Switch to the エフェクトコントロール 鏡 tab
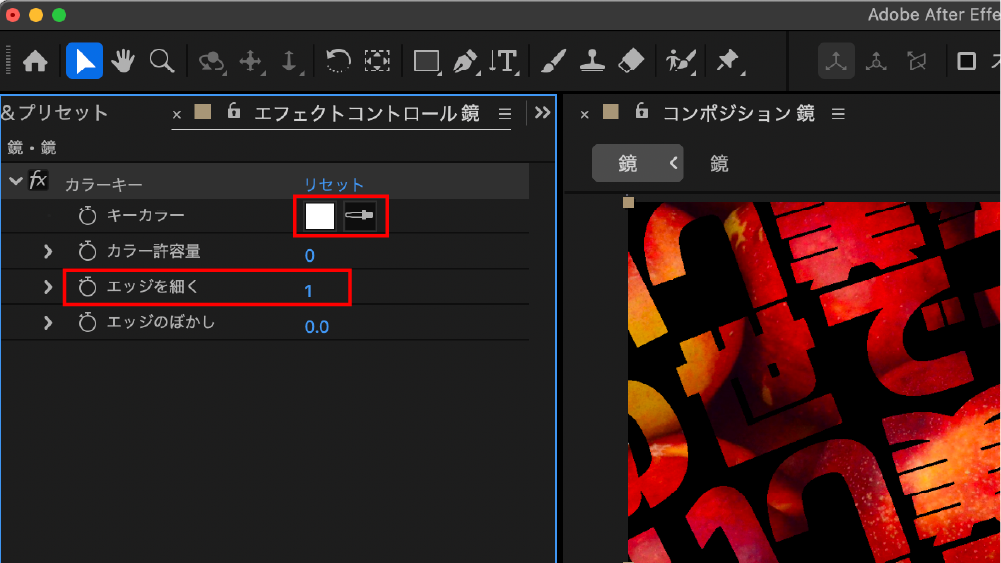Viewport: 1001px width, 563px height. 366,114
